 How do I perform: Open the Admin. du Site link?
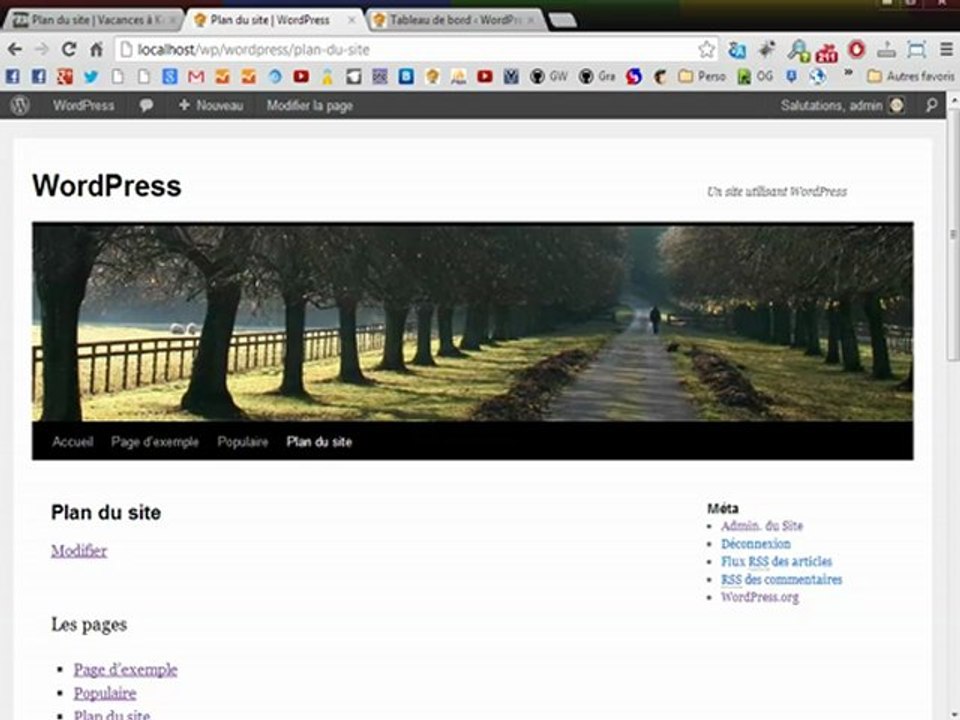coord(762,525)
